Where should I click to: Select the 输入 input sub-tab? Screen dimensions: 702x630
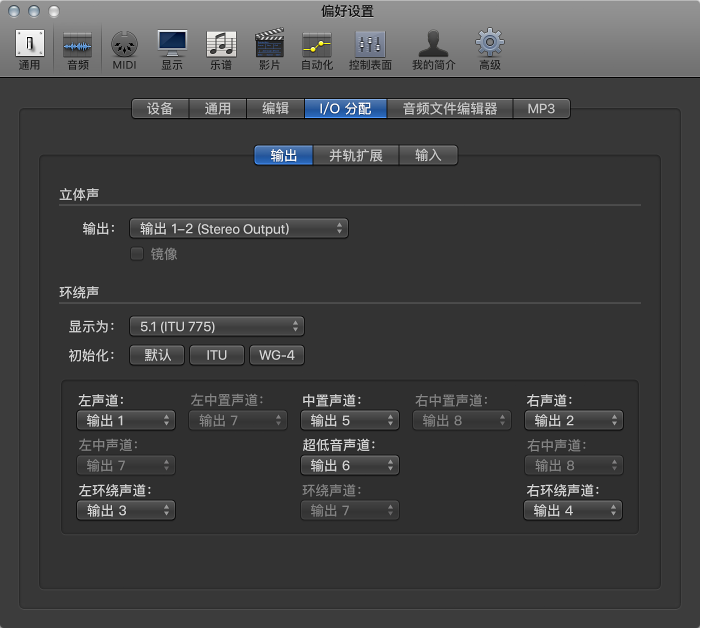coord(428,155)
